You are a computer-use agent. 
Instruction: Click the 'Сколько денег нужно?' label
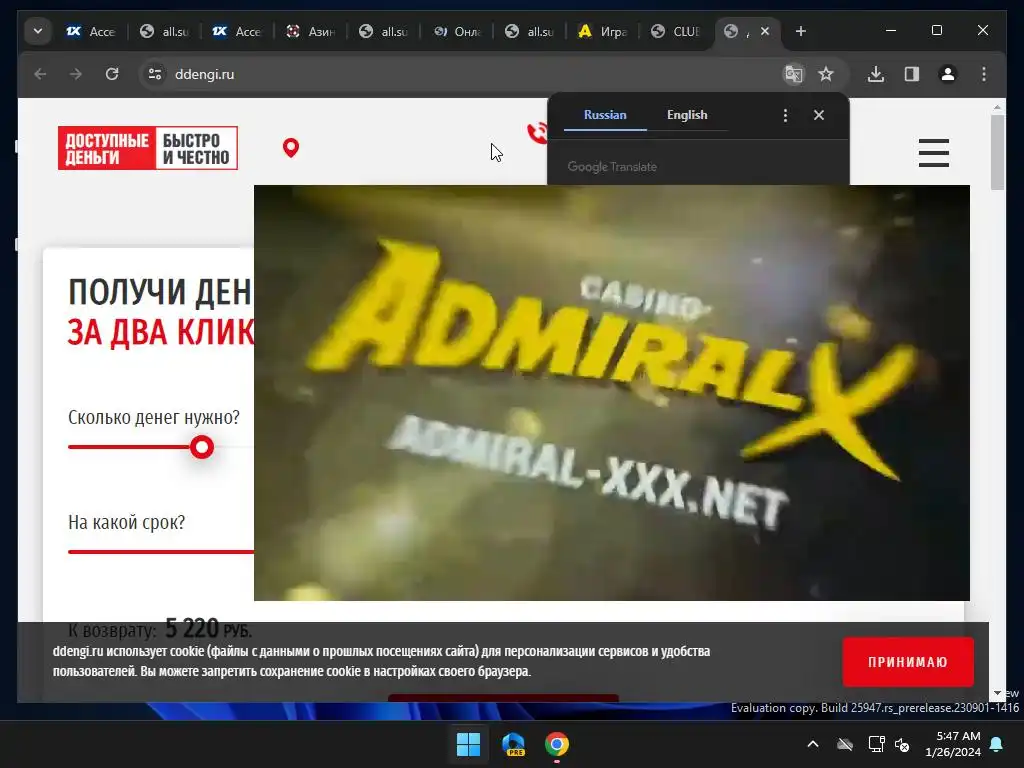pyautogui.click(x=154, y=417)
